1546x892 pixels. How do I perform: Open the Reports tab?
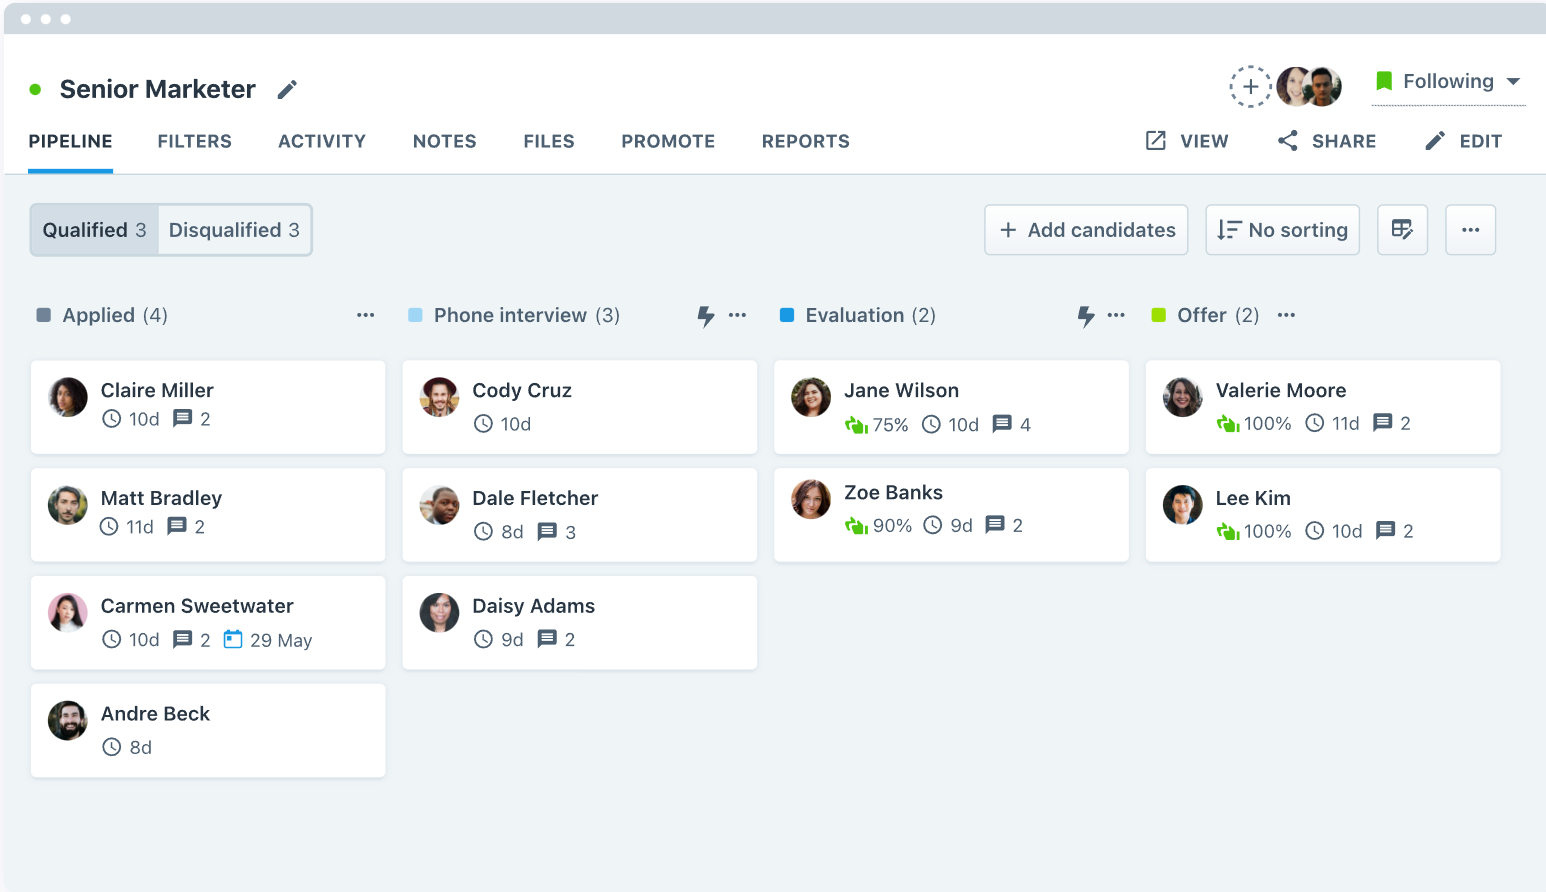[805, 142]
